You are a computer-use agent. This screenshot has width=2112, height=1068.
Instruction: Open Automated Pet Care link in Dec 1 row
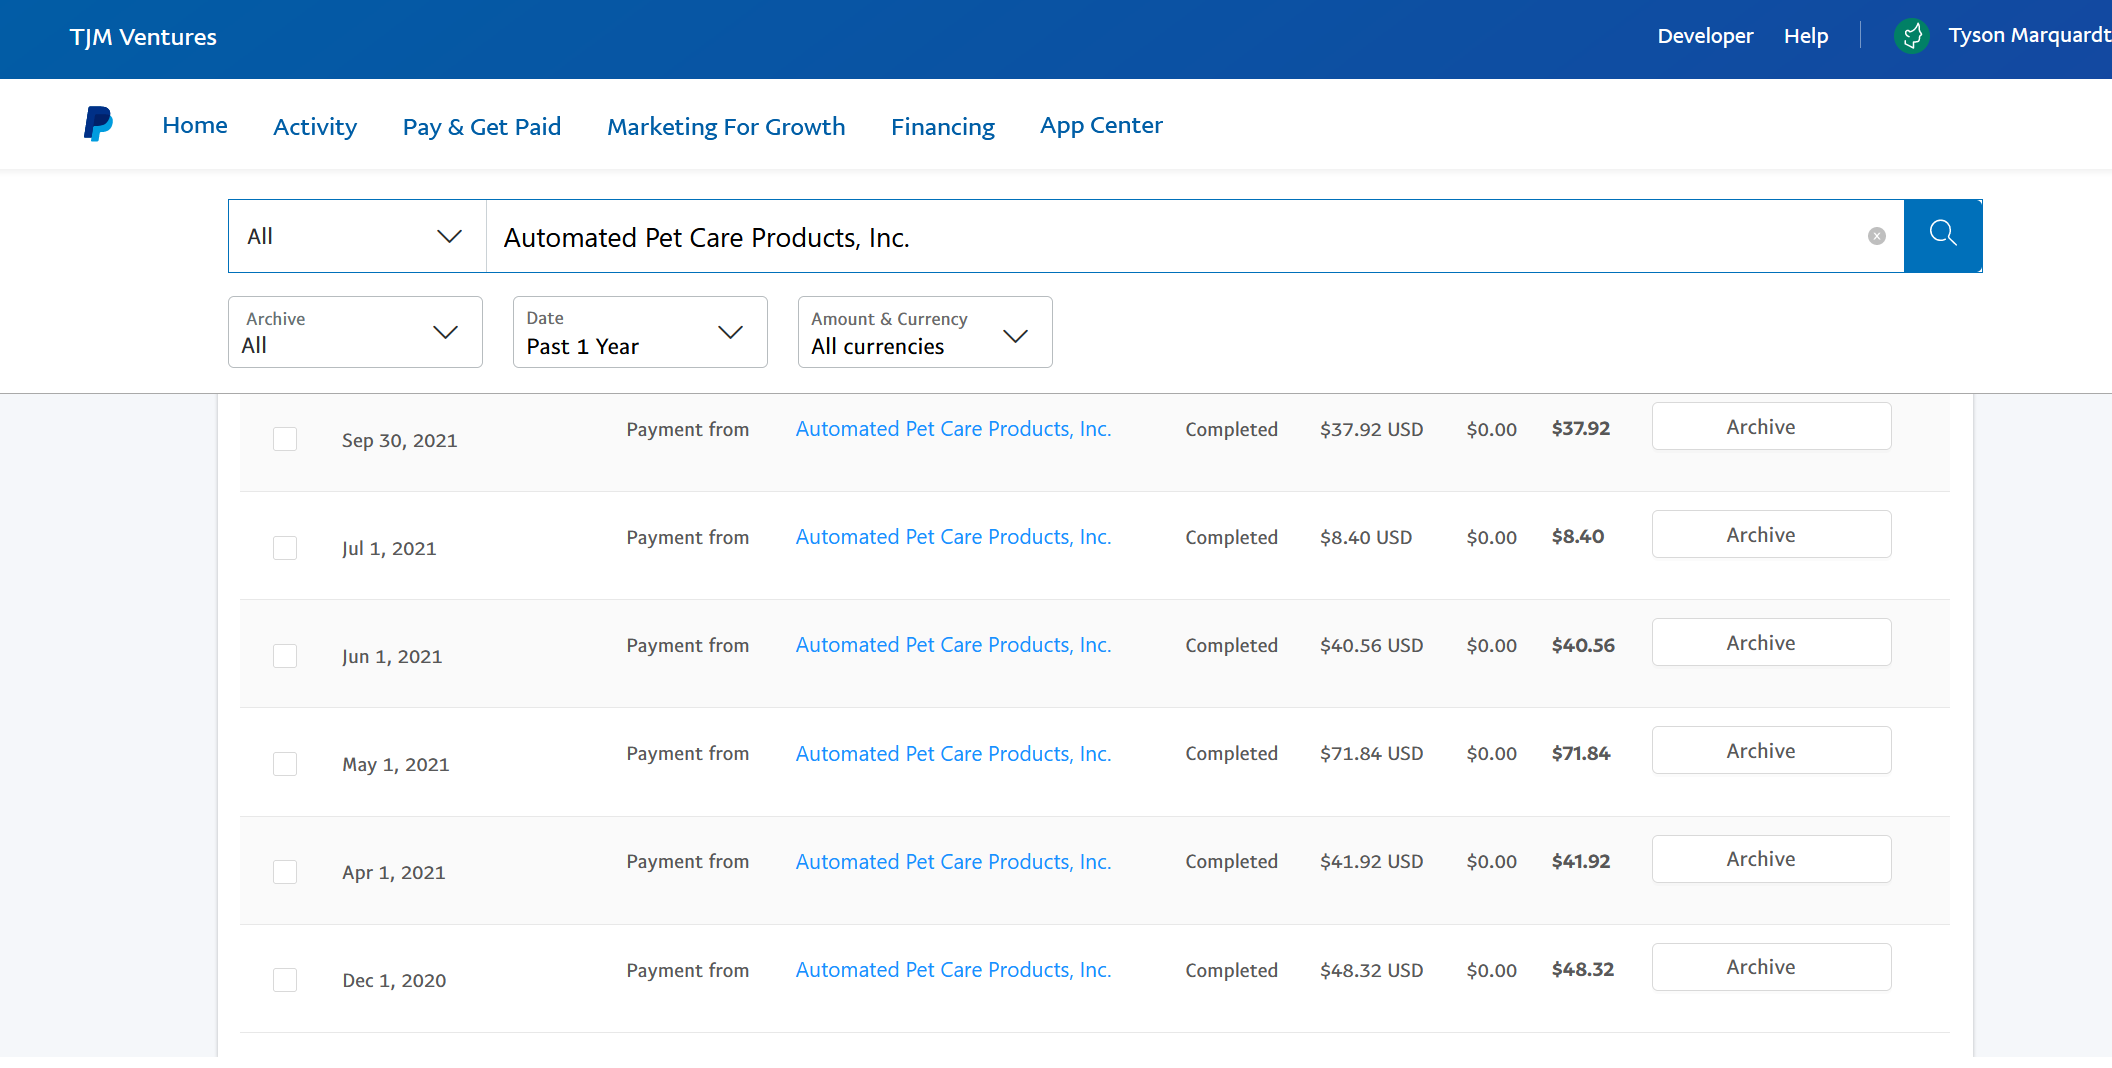point(953,970)
